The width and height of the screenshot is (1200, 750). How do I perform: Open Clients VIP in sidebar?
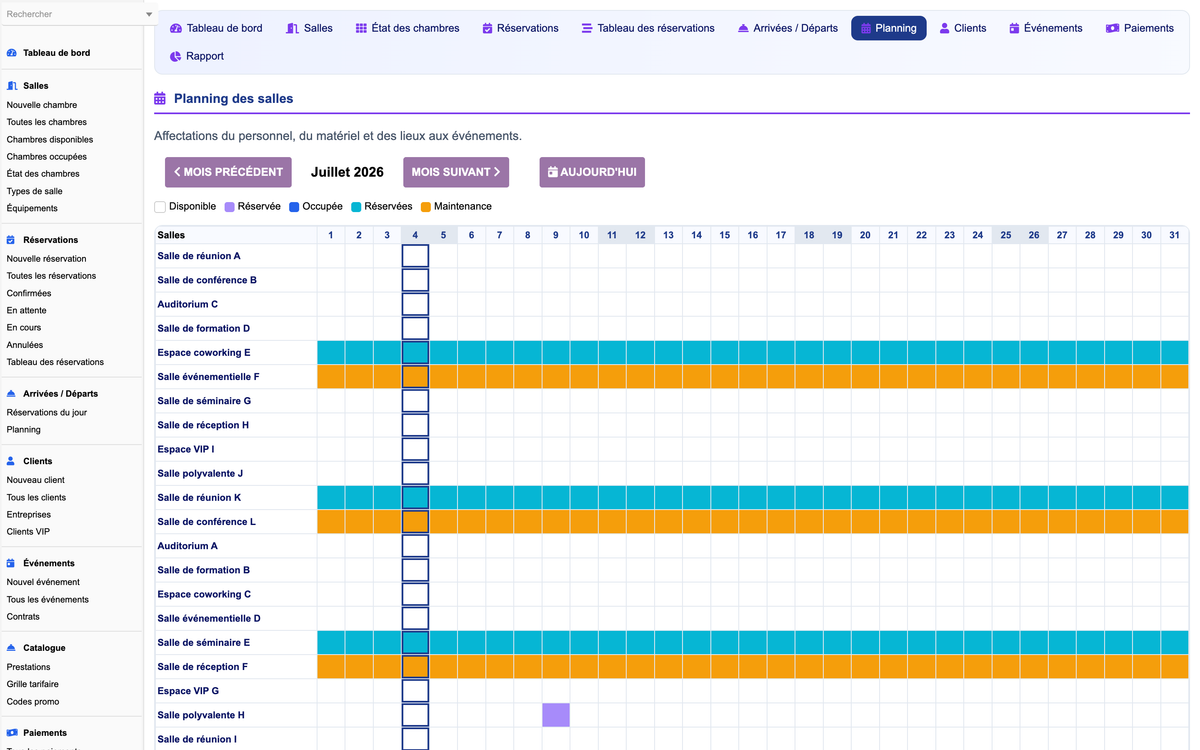(28, 531)
